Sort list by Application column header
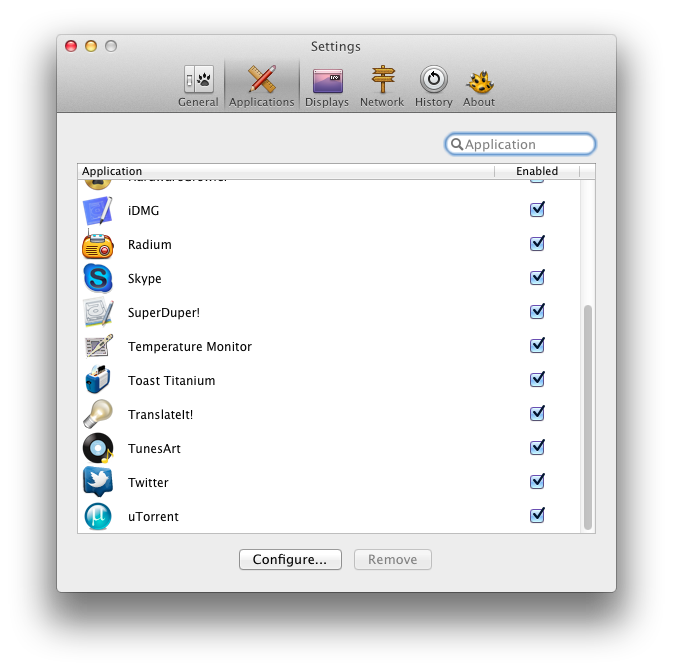This screenshot has width=673, height=671. pyautogui.click(x=285, y=171)
